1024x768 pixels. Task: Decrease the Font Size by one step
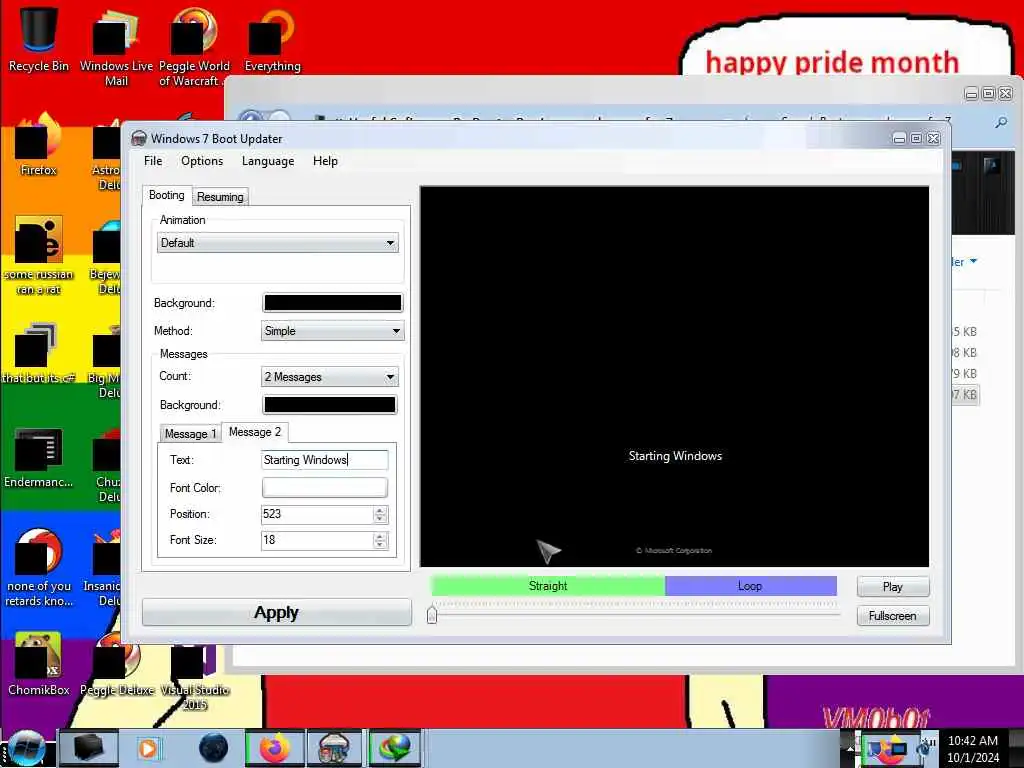(x=381, y=545)
